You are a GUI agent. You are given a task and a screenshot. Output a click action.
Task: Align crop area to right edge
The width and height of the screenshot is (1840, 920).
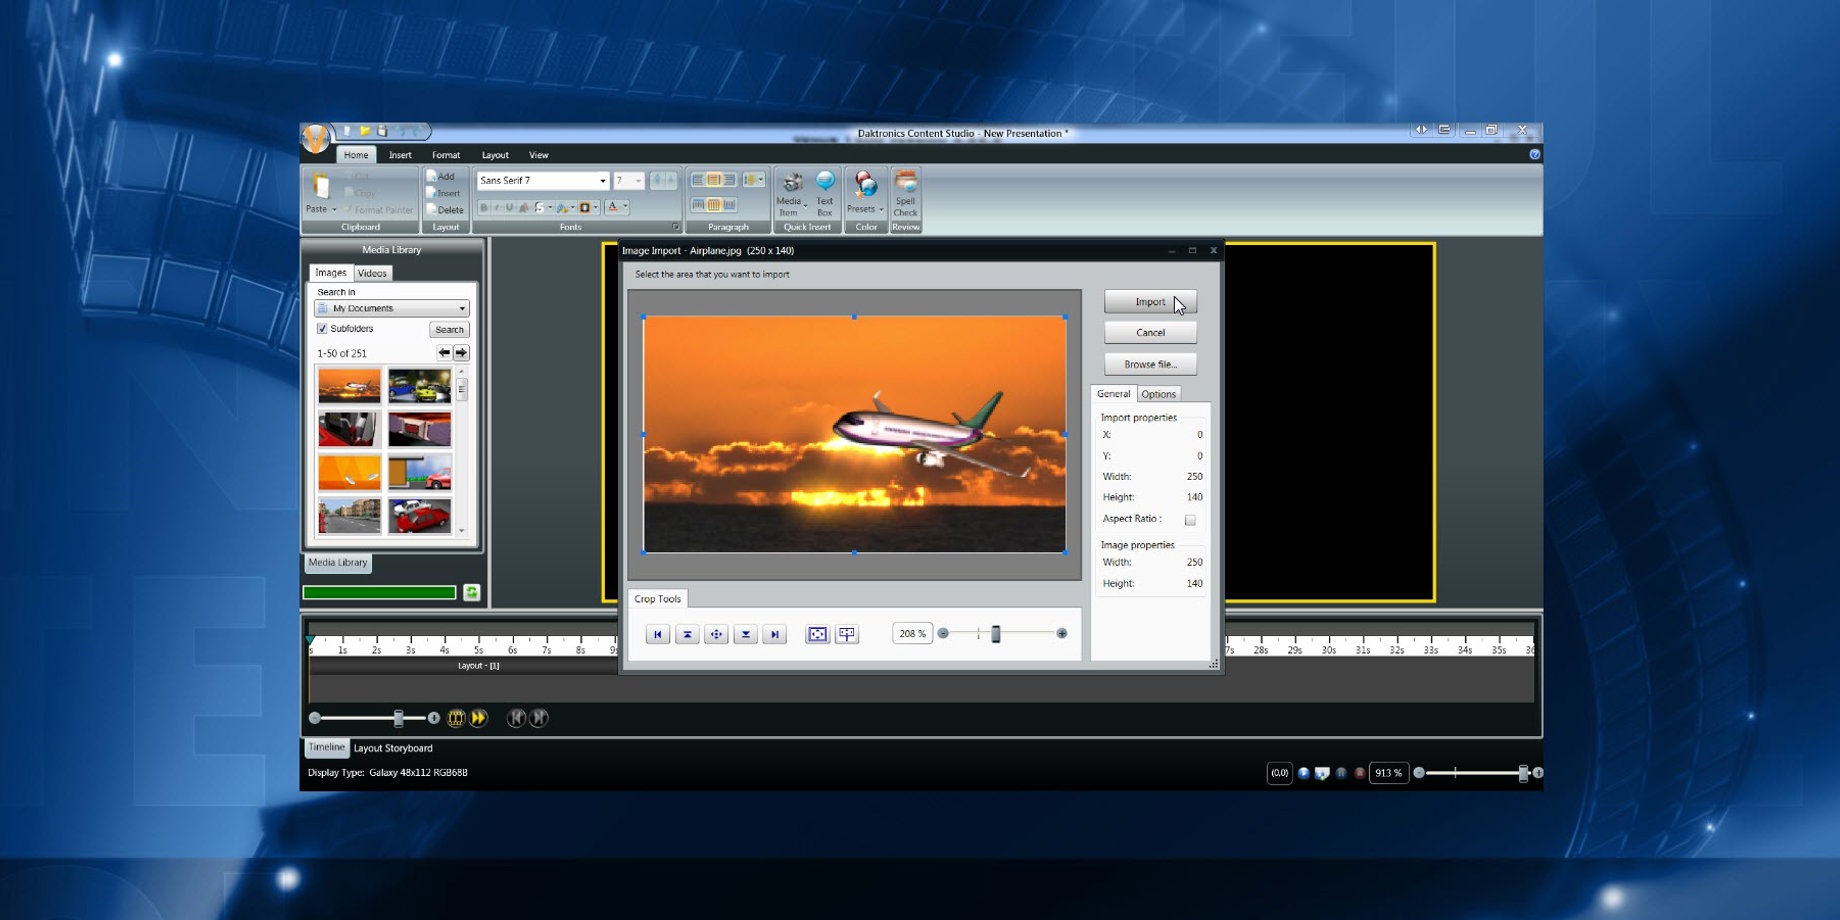774,634
